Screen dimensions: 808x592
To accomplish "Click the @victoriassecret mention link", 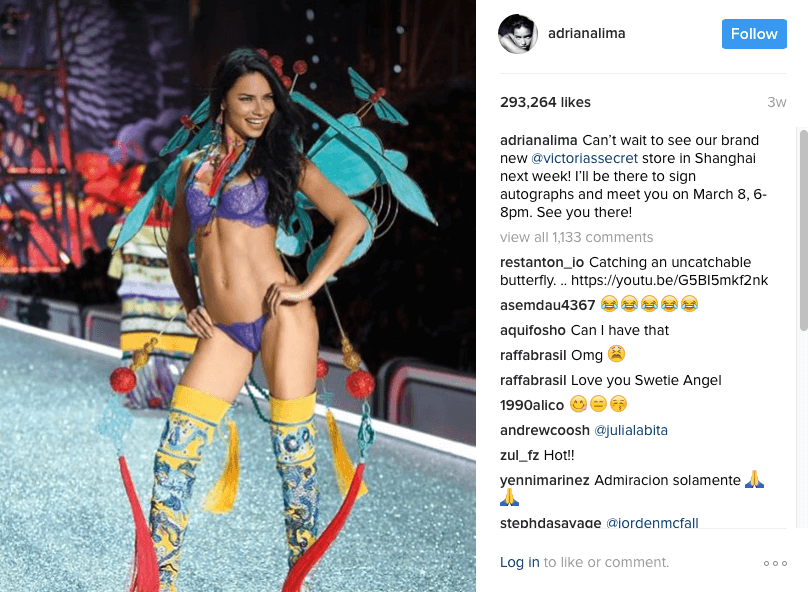I will pos(584,158).
